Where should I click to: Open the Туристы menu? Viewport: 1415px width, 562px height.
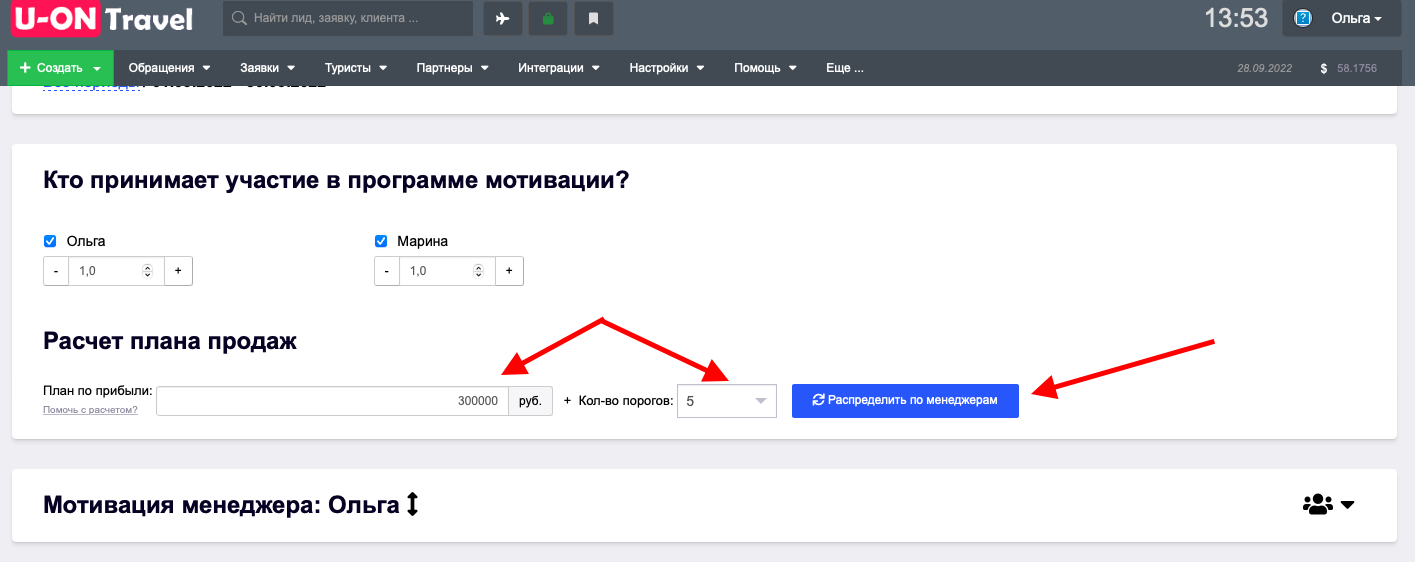[x=357, y=68]
